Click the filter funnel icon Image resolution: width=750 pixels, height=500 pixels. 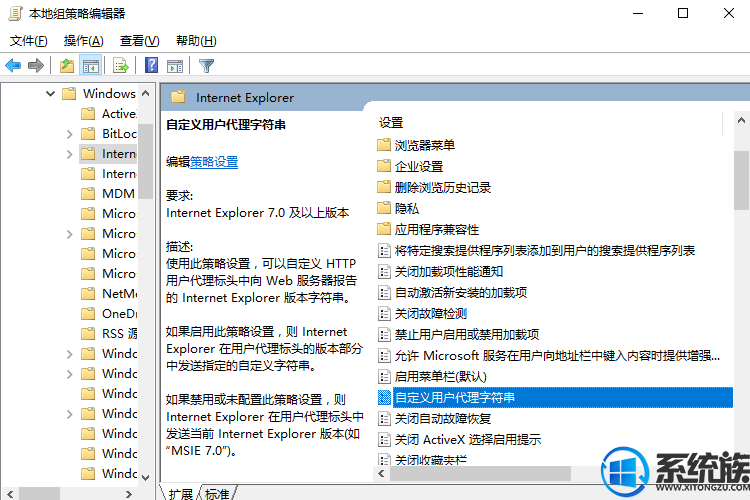coord(206,66)
